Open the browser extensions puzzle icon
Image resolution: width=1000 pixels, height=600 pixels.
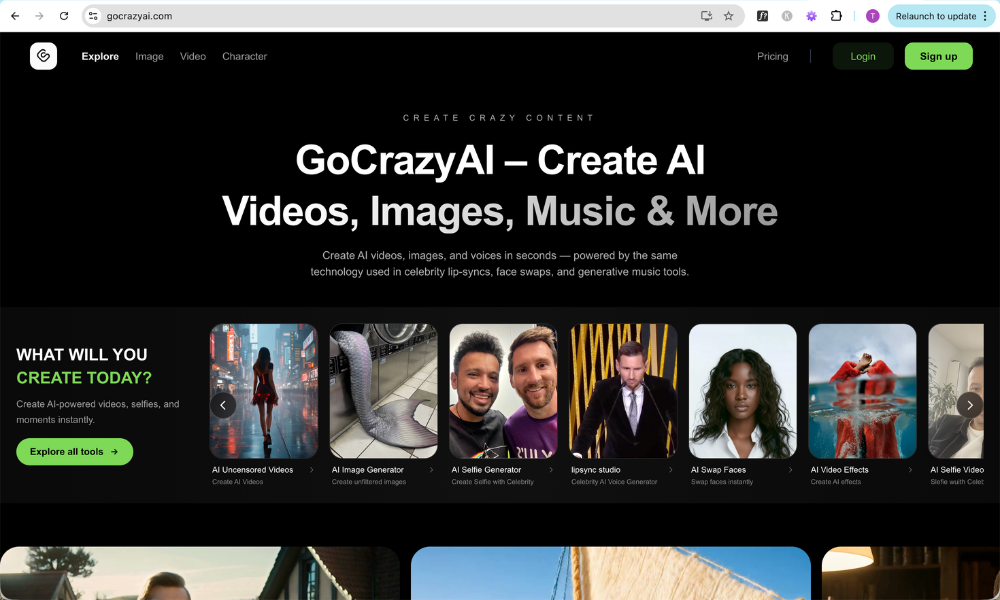[x=837, y=16]
